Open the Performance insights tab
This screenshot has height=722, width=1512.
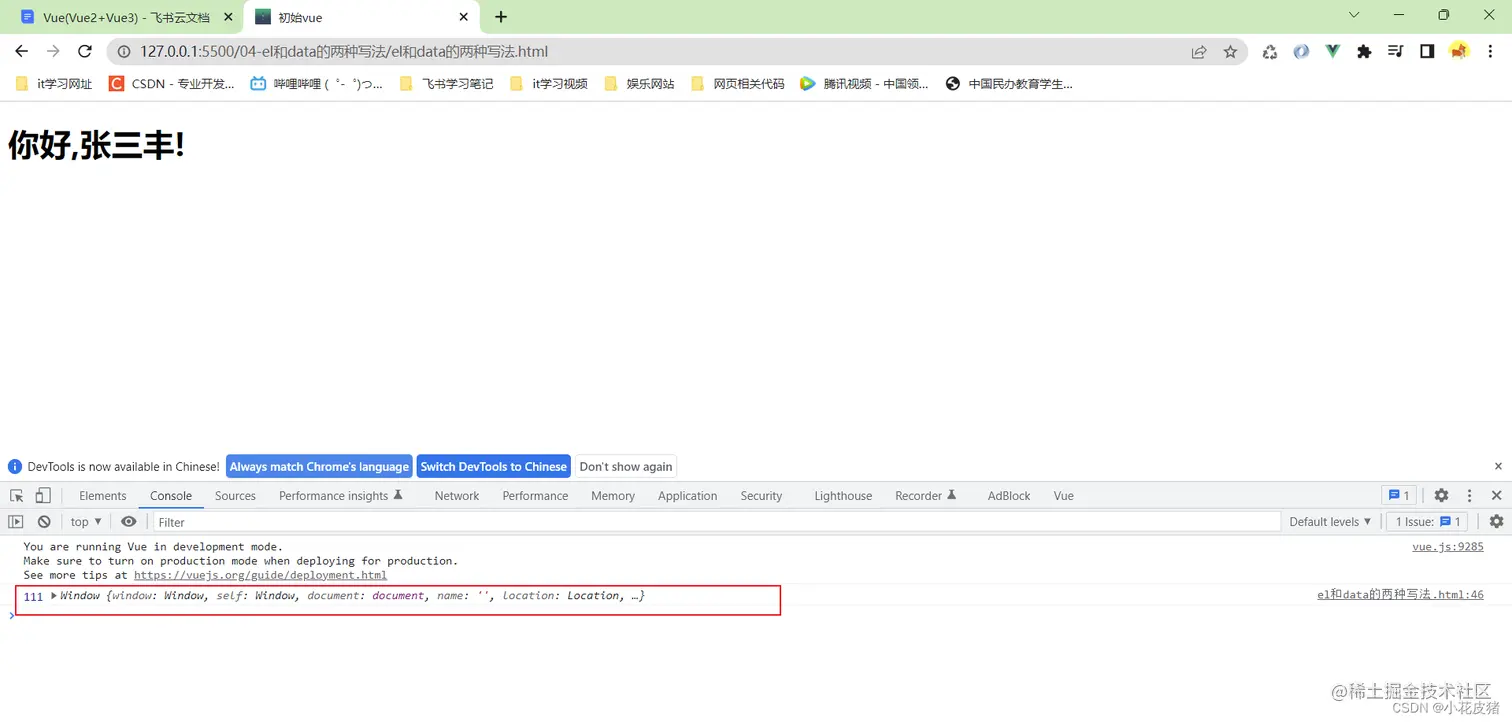(340, 496)
